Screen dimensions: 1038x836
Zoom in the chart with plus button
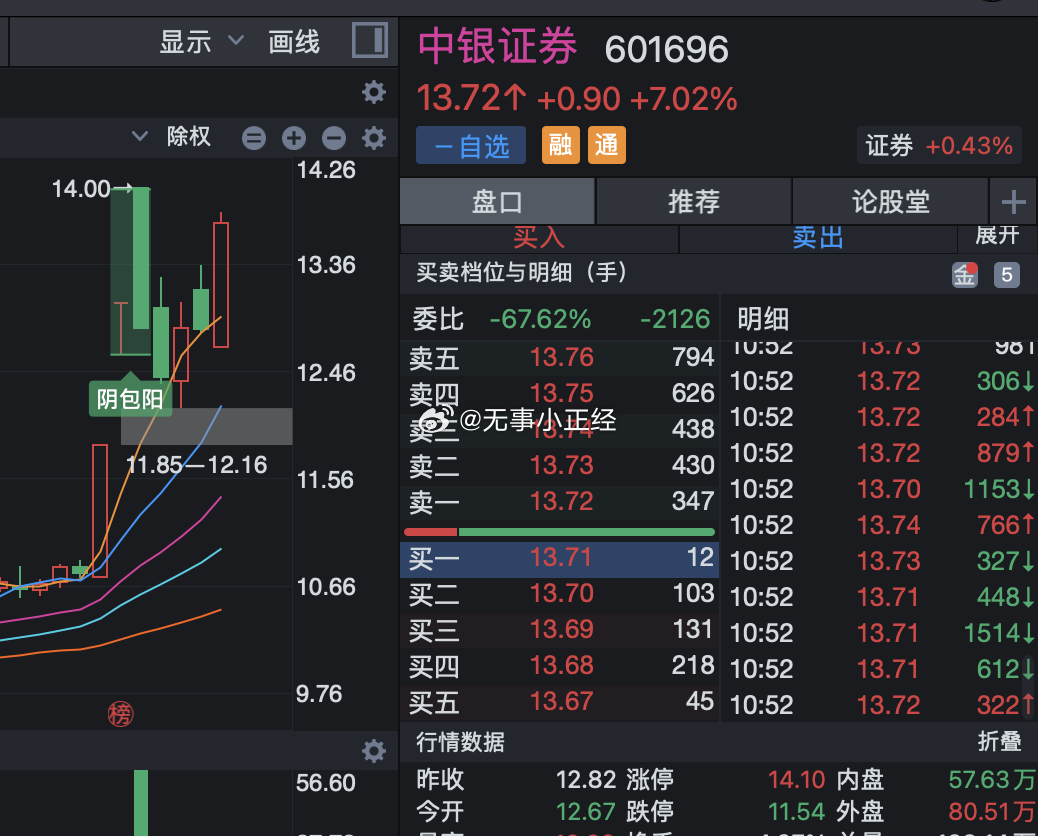click(294, 138)
